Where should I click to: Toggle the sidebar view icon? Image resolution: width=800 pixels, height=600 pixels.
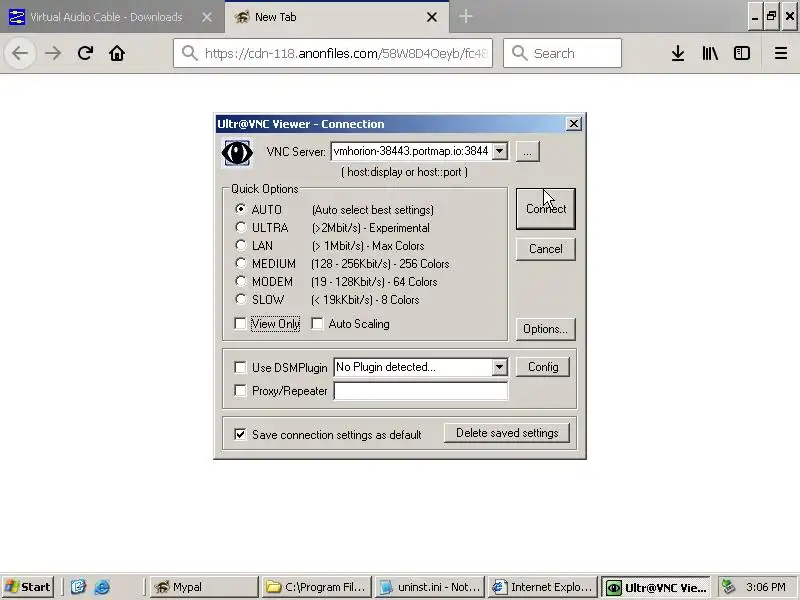[x=741, y=53]
